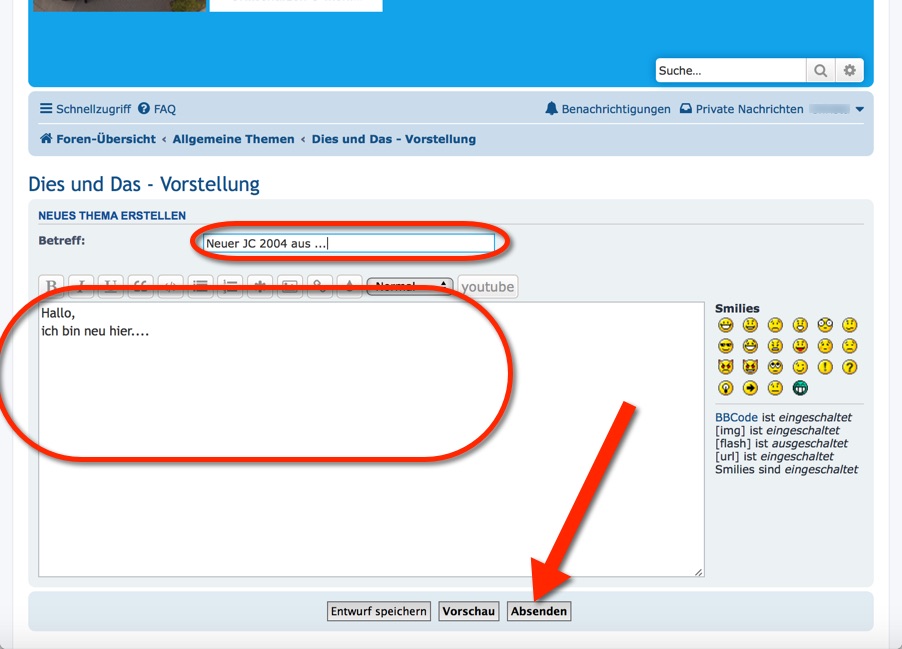Save draft with Entwurf speichern

pyautogui.click(x=379, y=611)
